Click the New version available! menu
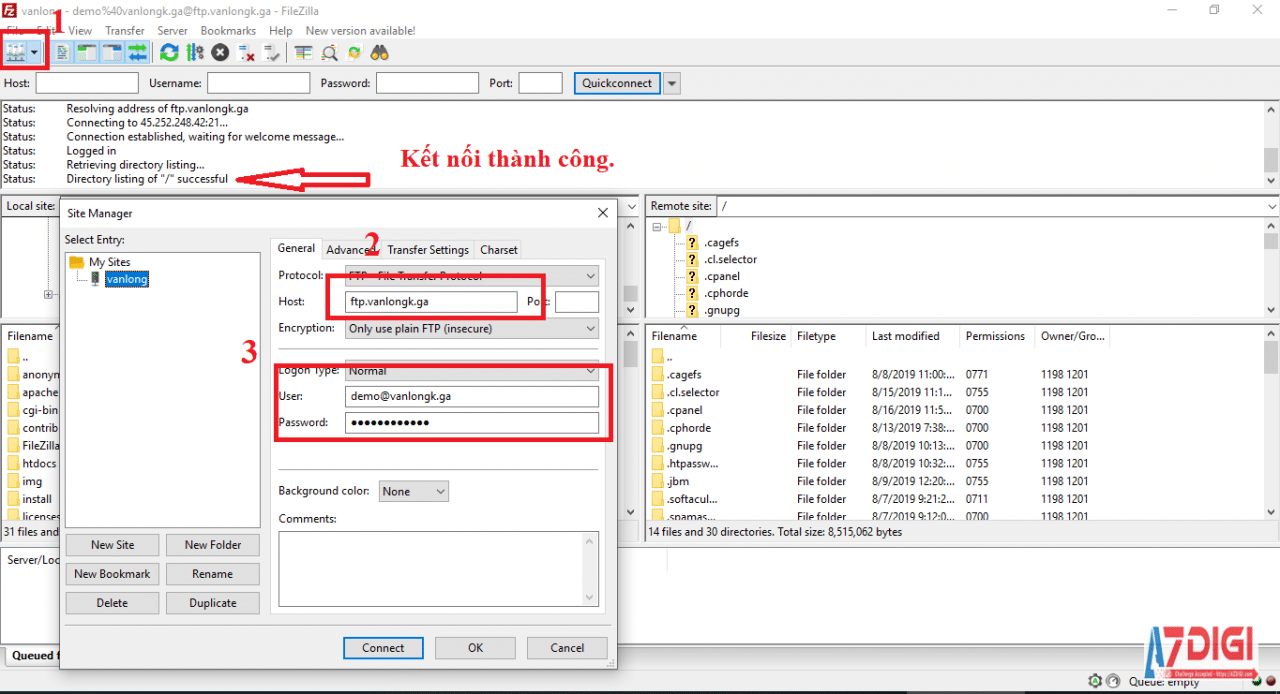This screenshot has width=1280, height=694. (x=358, y=31)
